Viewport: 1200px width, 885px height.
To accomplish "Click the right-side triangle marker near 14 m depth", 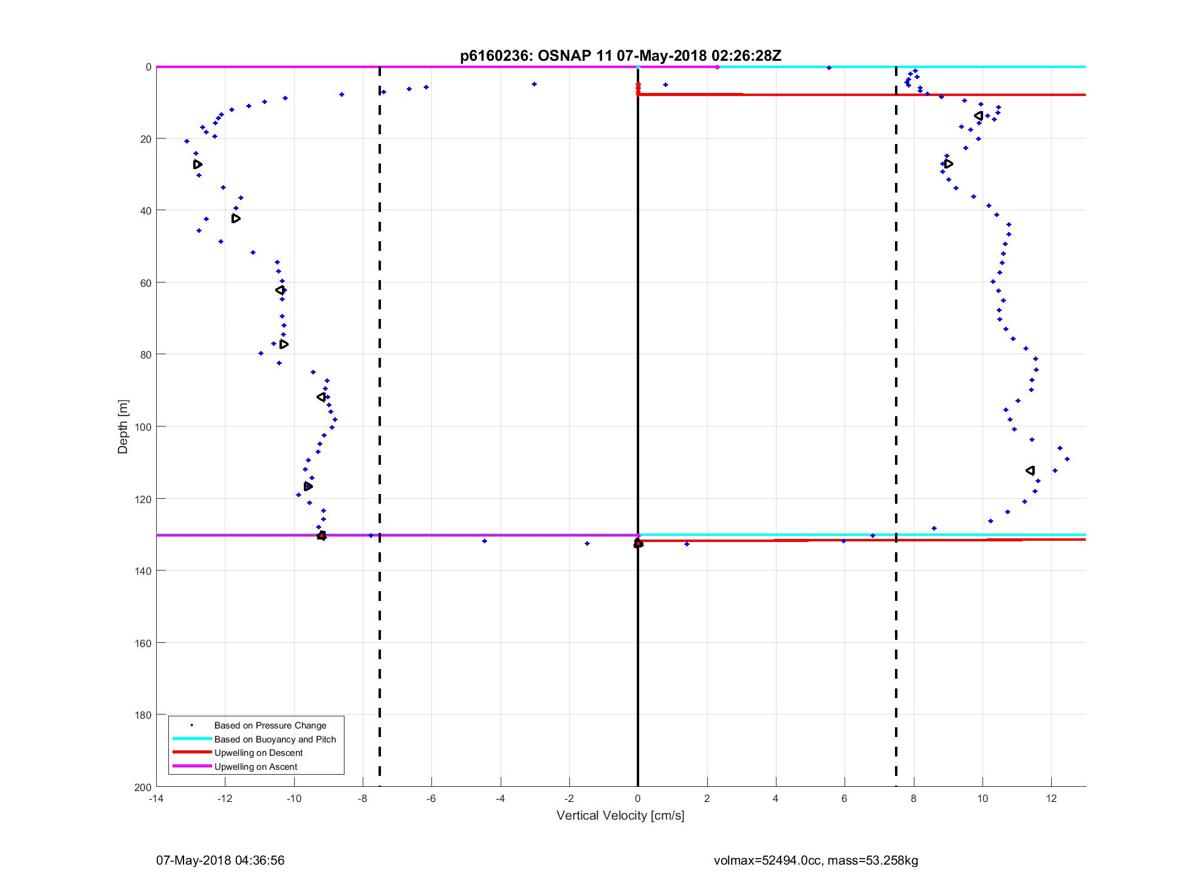I will pyautogui.click(x=978, y=116).
